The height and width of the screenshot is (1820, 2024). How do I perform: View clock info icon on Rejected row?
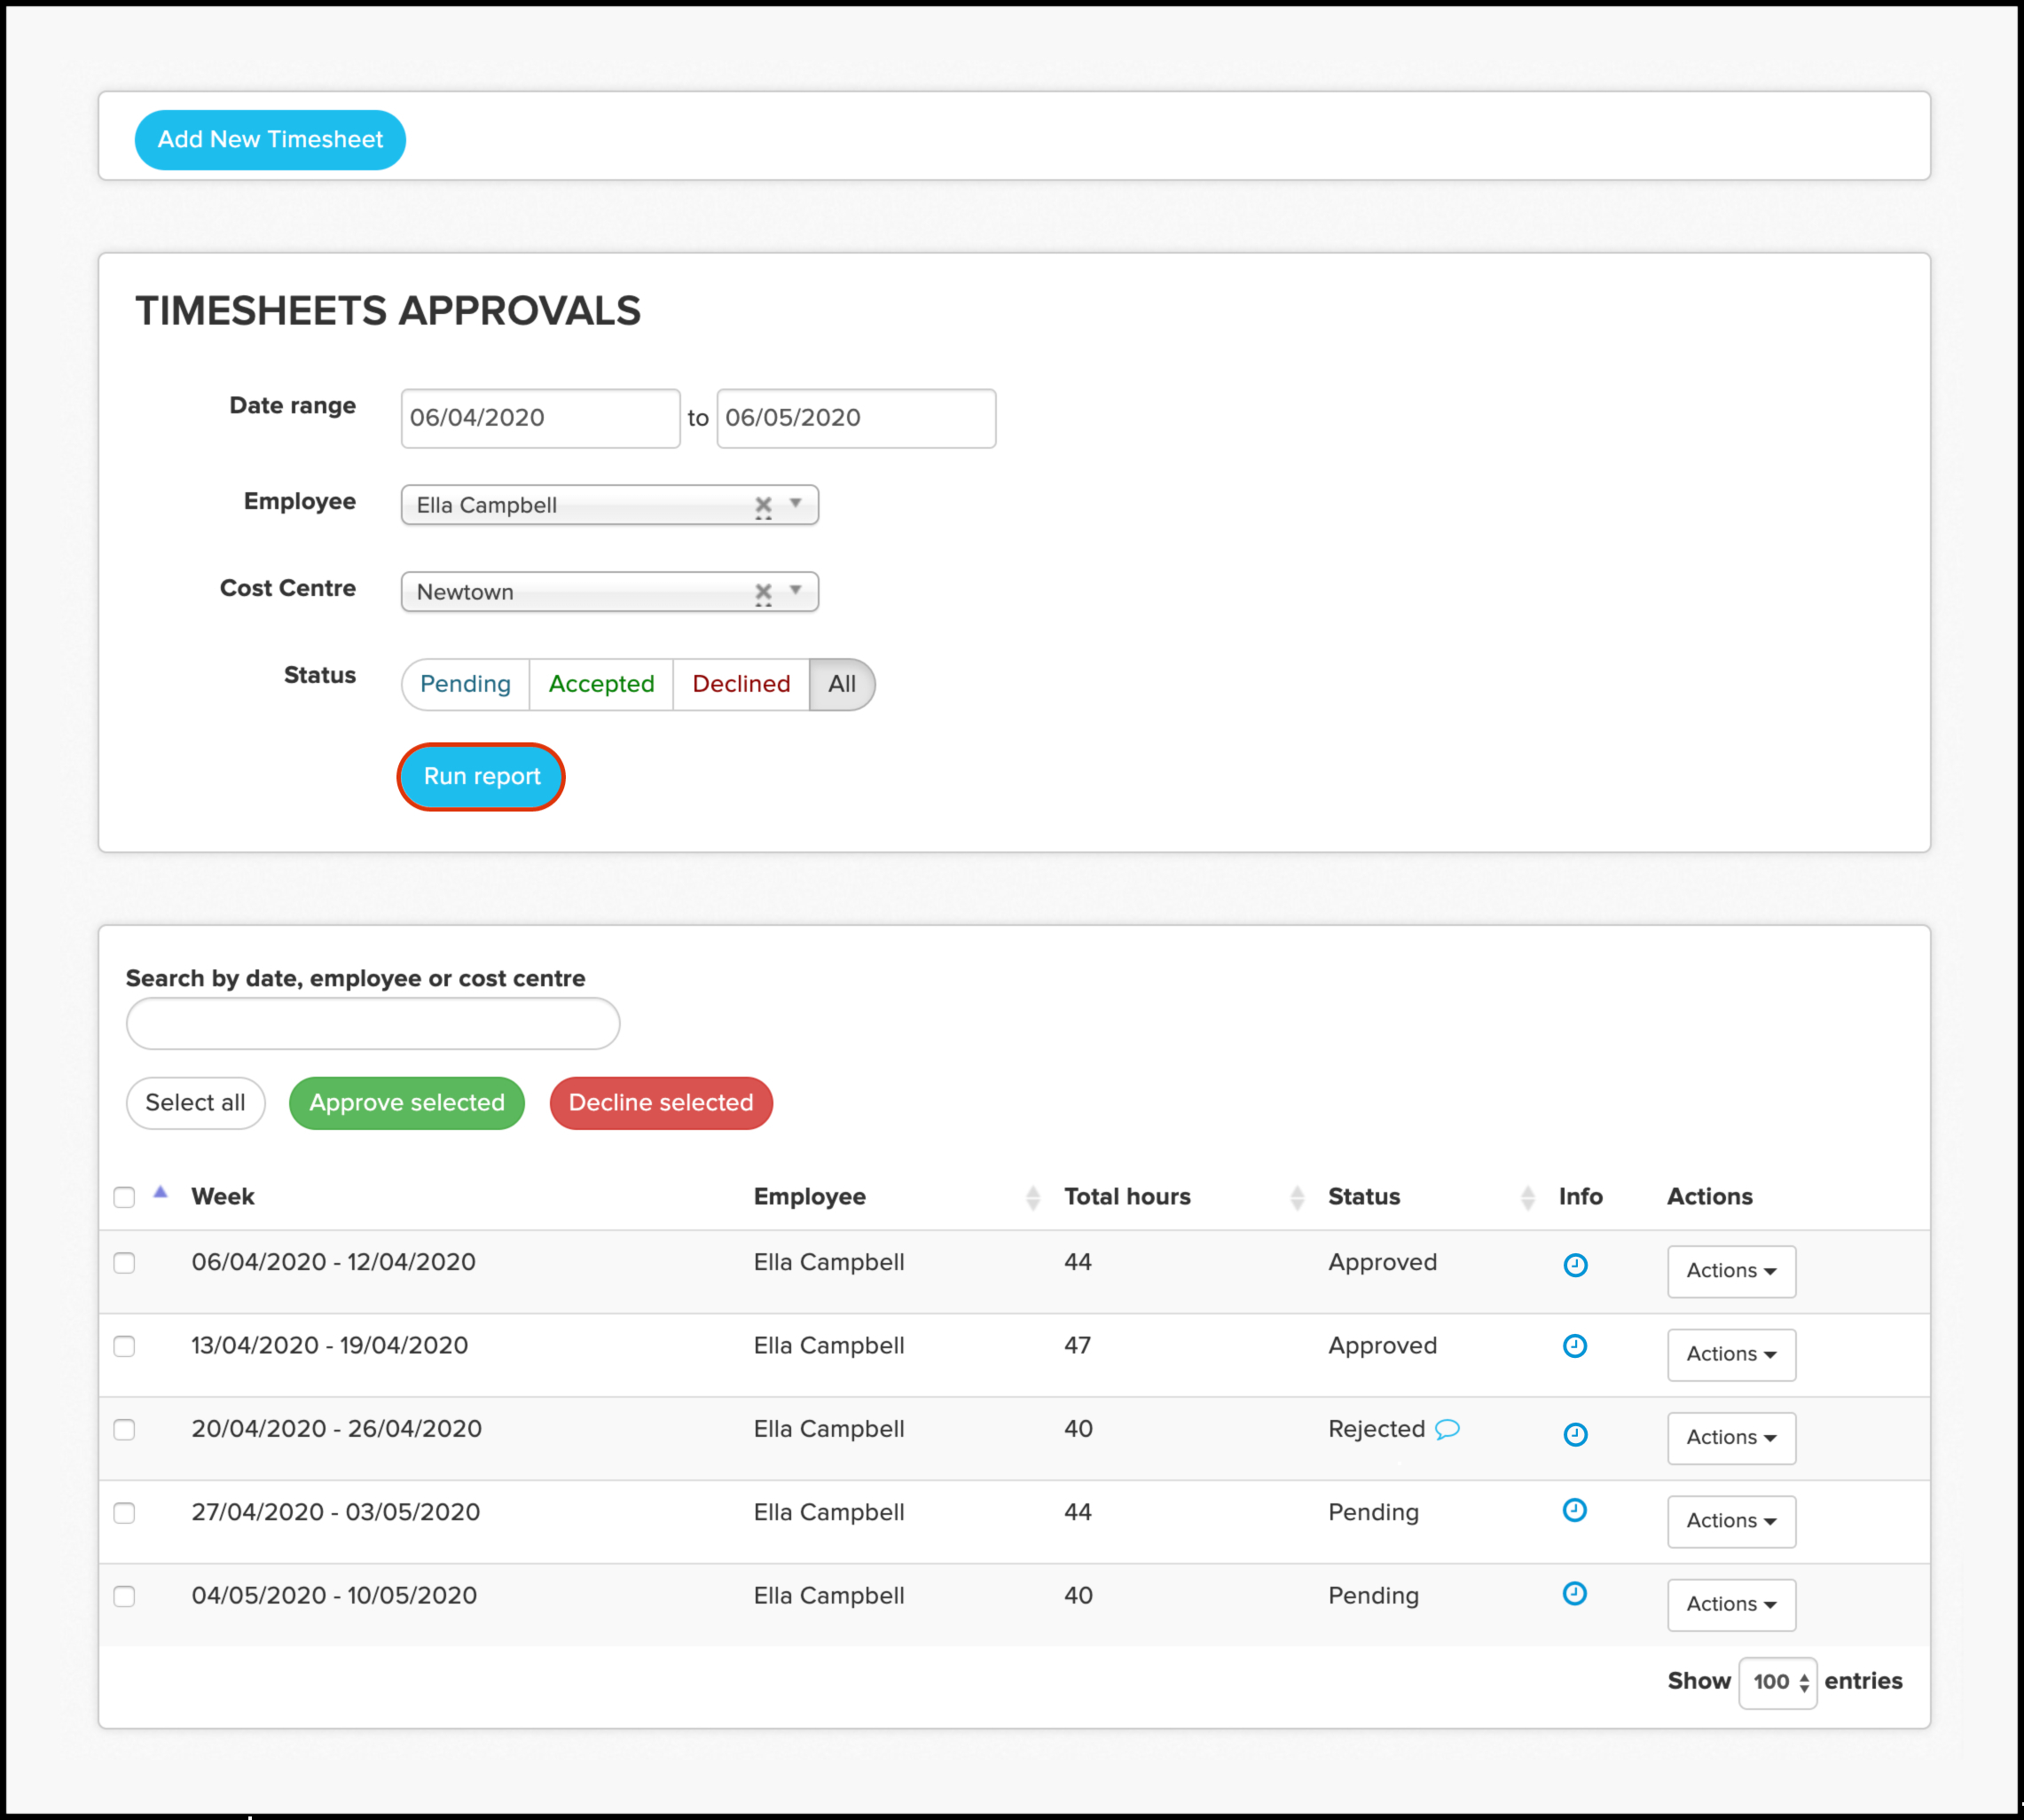tap(1575, 1434)
